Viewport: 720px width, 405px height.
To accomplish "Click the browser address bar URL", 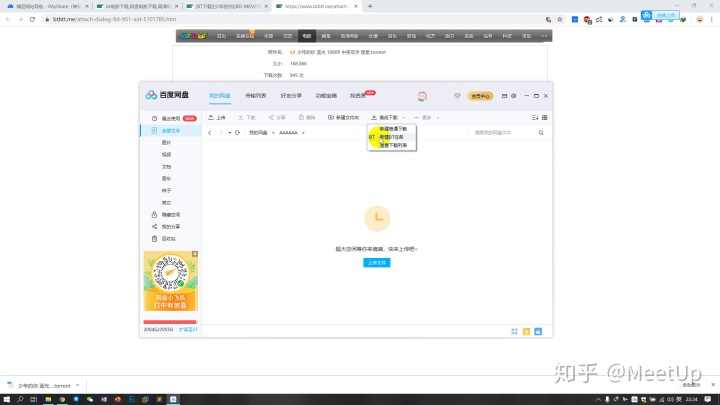I will (x=114, y=19).
